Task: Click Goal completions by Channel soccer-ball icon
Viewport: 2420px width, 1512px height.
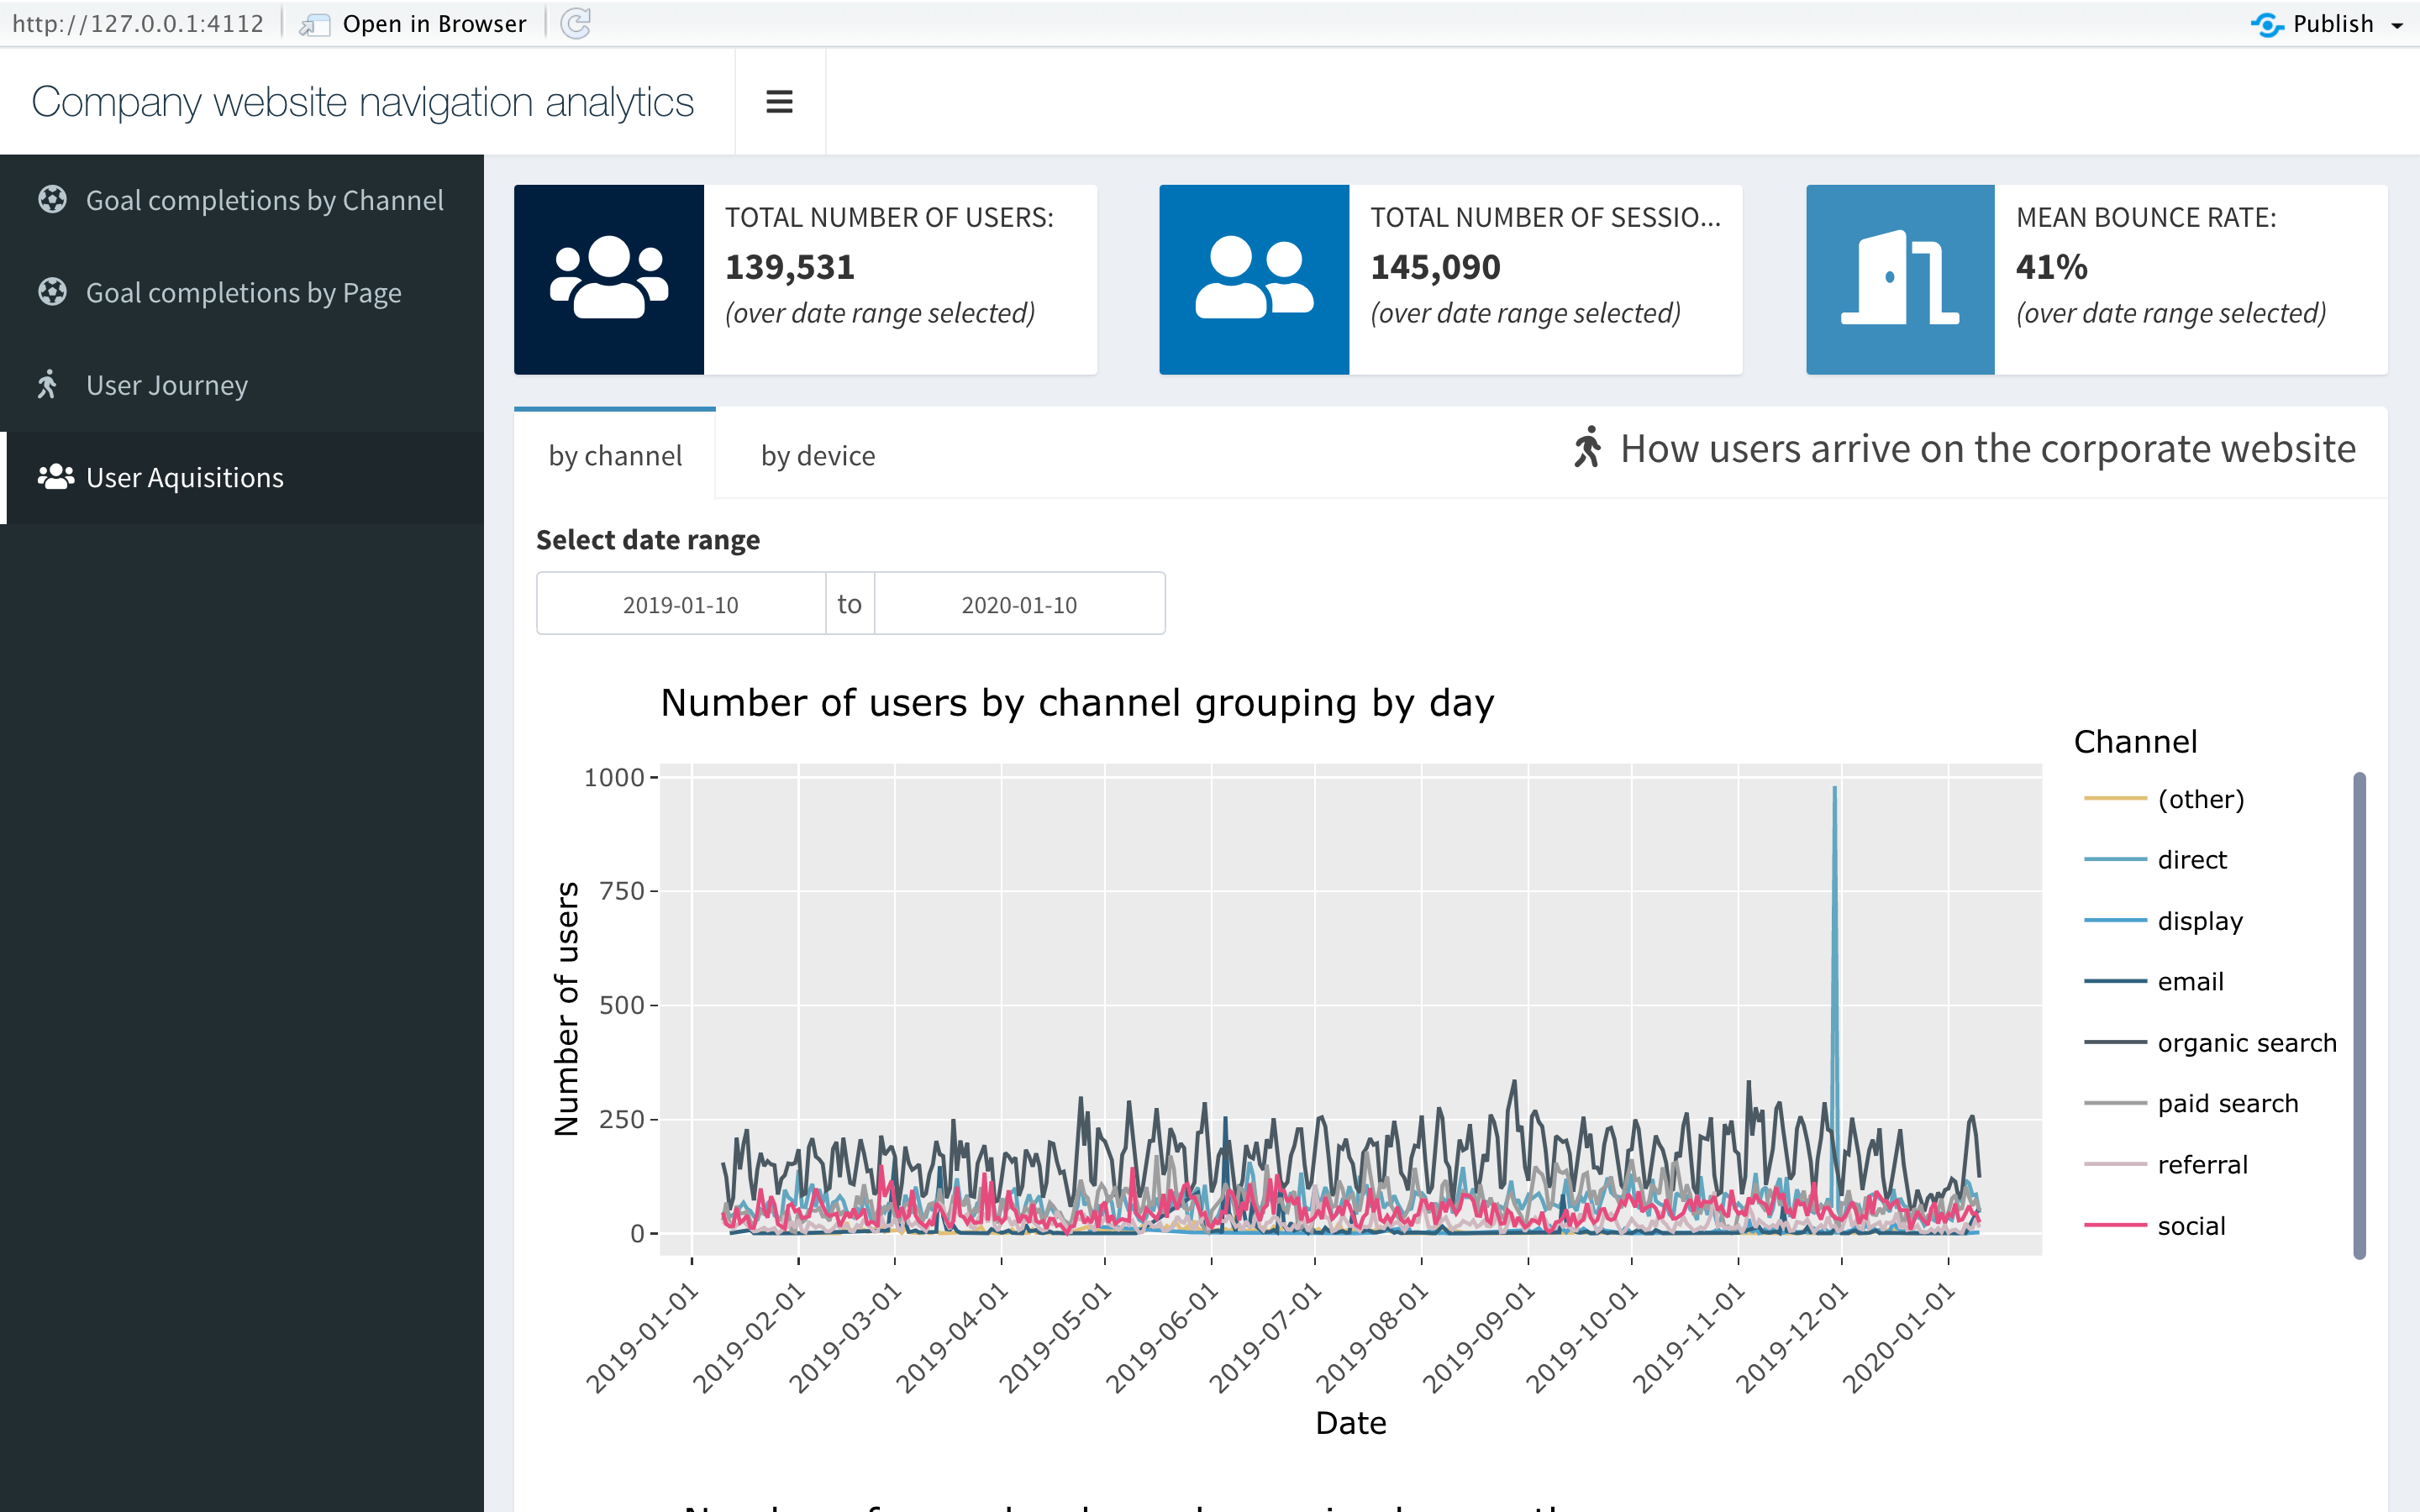Action: [x=52, y=200]
